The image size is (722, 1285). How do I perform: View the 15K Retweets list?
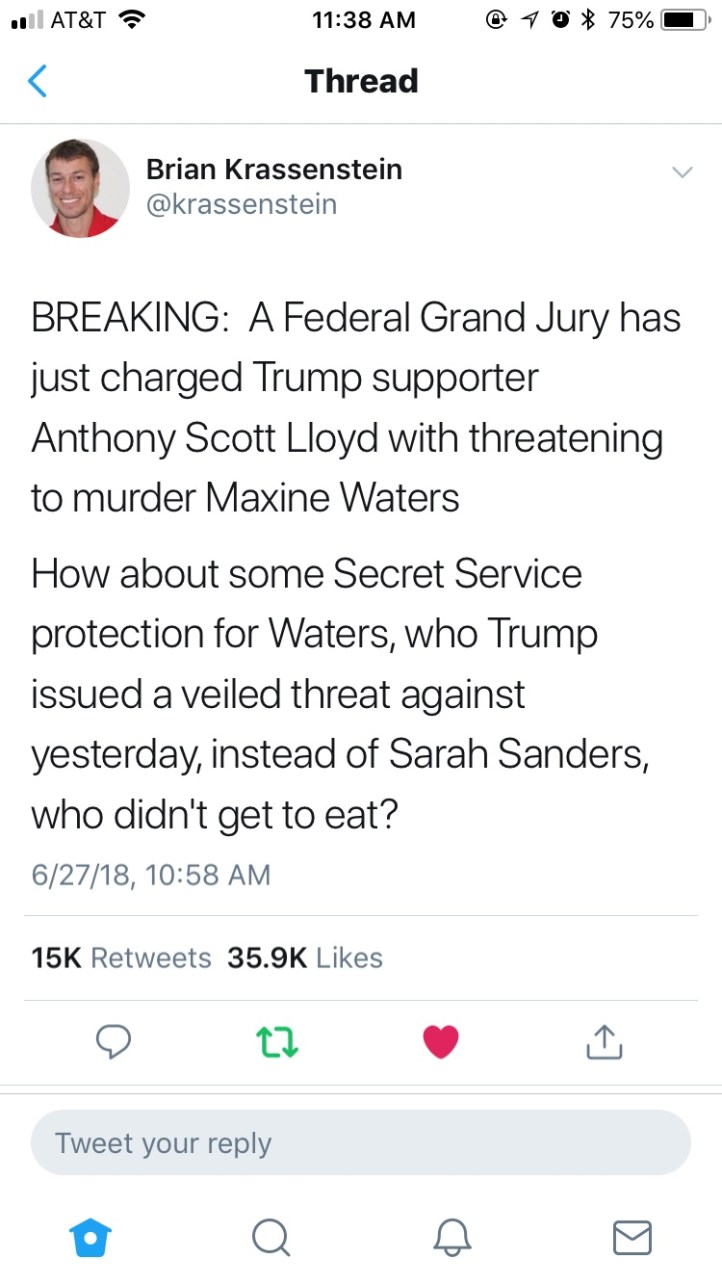[121, 958]
